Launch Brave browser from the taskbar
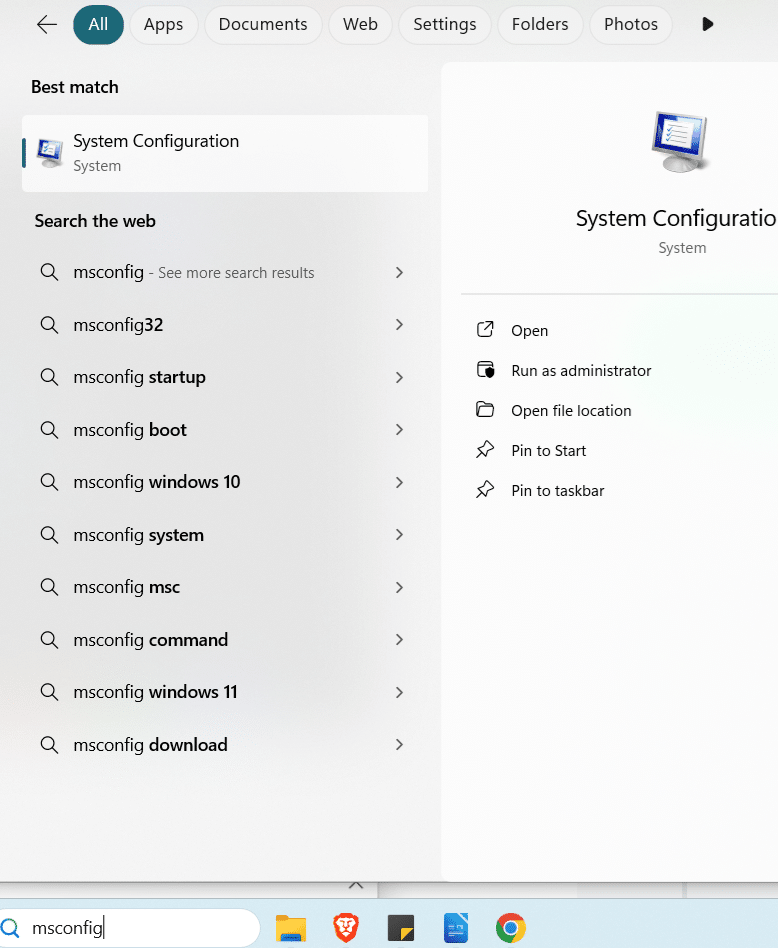 pyautogui.click(x=345, y=928)
